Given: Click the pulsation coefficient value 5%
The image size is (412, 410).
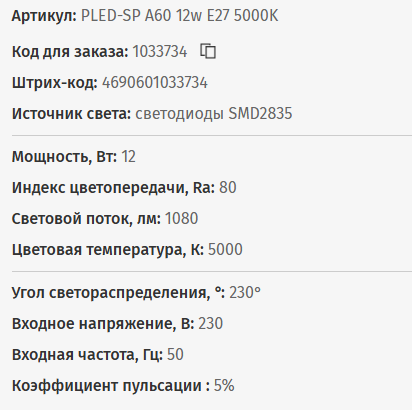Looking at the screenshot, I should click(224, 385).
